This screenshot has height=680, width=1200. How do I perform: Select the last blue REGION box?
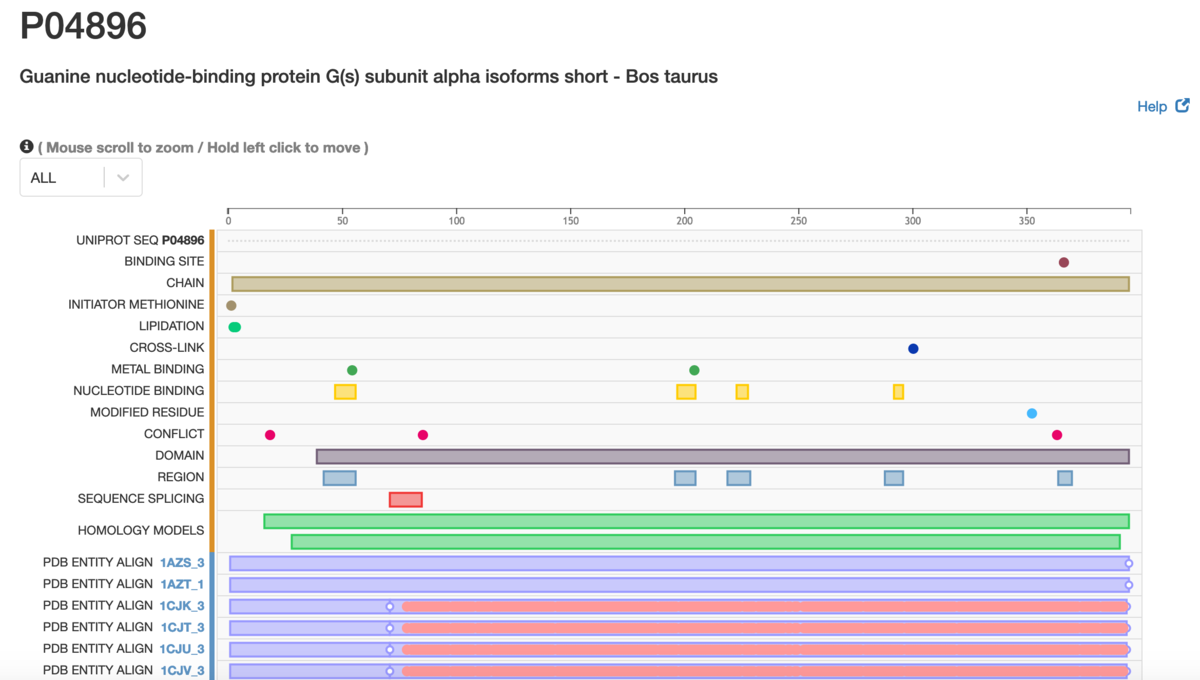coord(1065,478)
